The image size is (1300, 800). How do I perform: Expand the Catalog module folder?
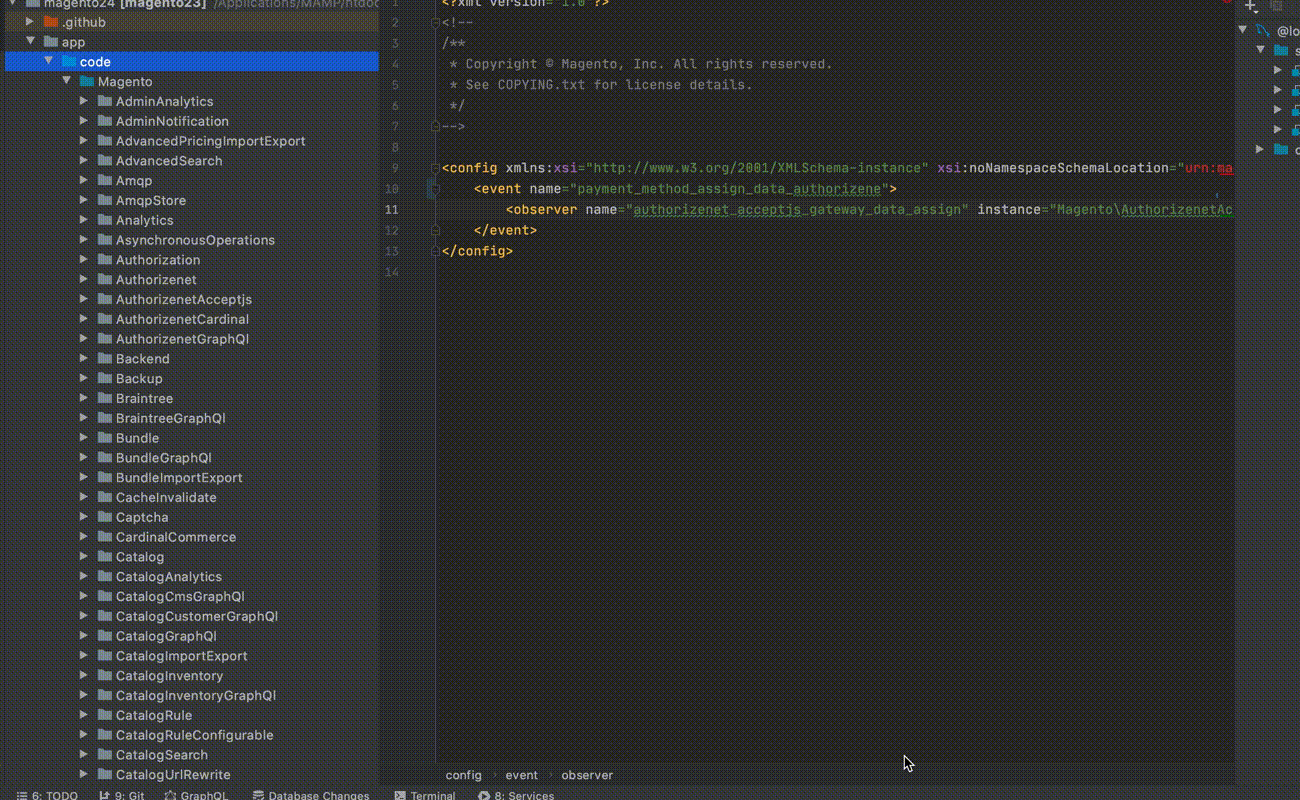click(x=84, y=557)
